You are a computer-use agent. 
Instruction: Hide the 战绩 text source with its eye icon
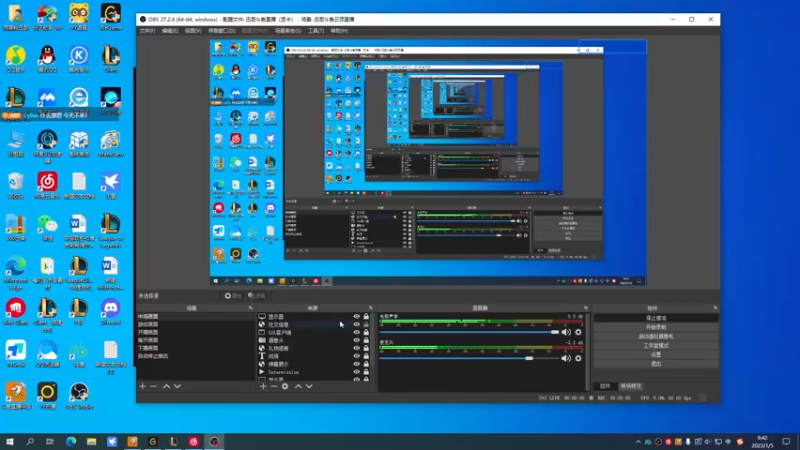(357, 356)
